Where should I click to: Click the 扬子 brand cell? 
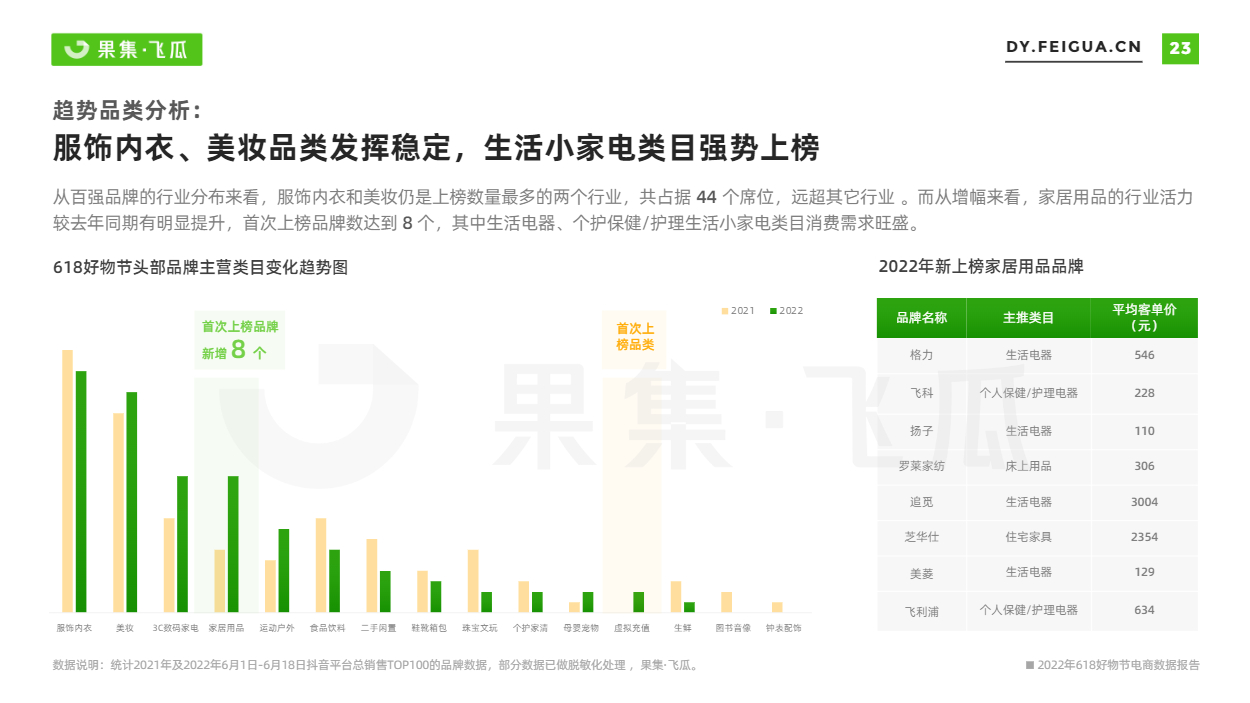[x=922, y=431]
